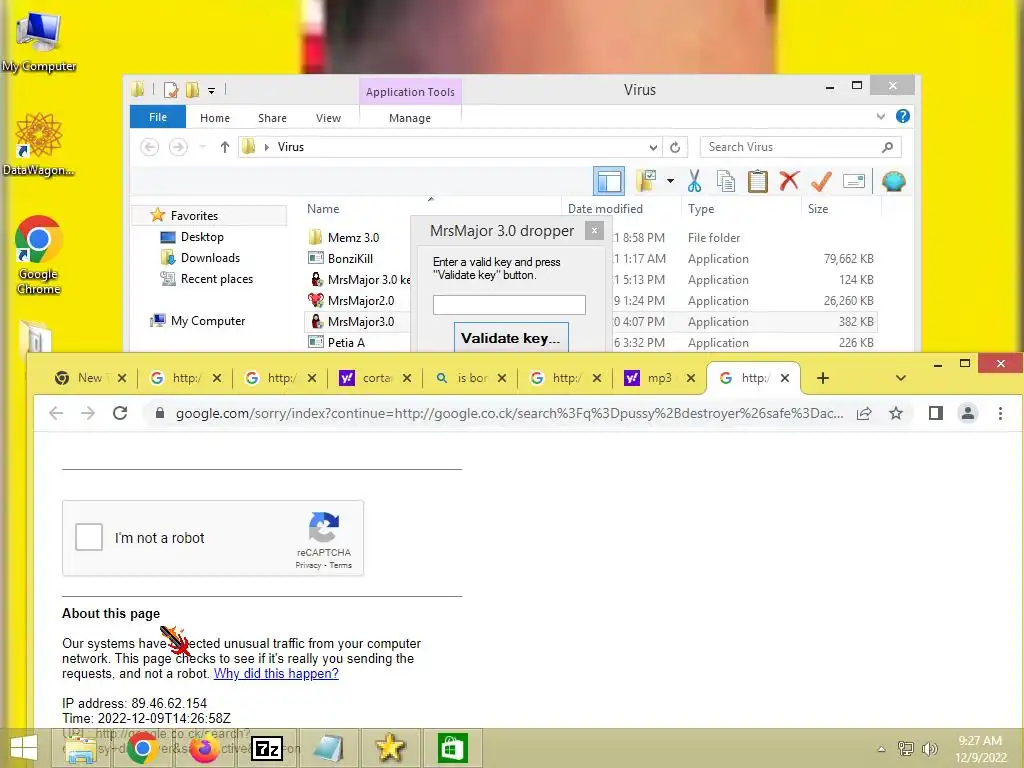Open the Home ribbon tab
1024x768 pixels.
point(215,118)
